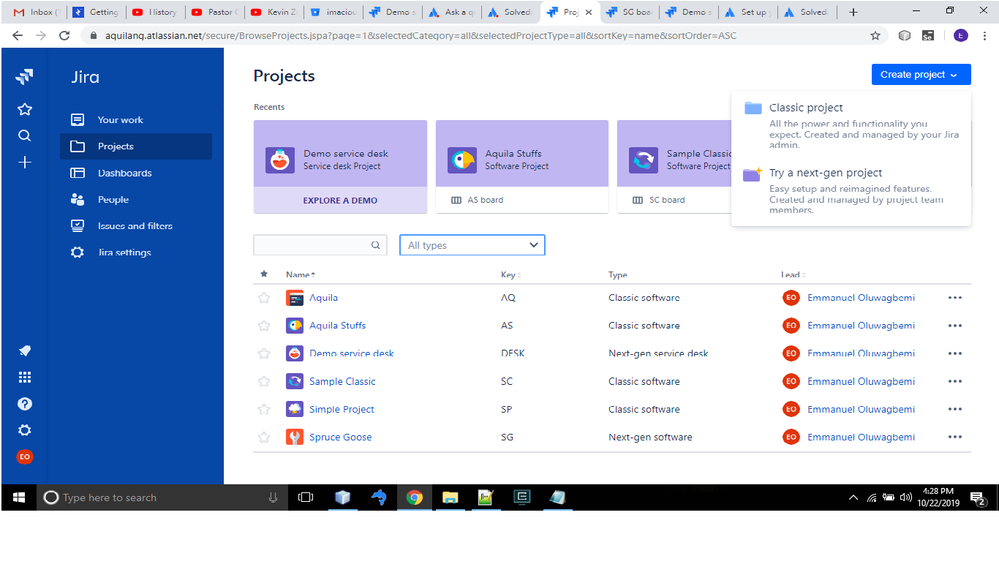The width and height of the screenshot is (999, 562).
Task: Star the Sample Classic project
Action: point(264,382)
